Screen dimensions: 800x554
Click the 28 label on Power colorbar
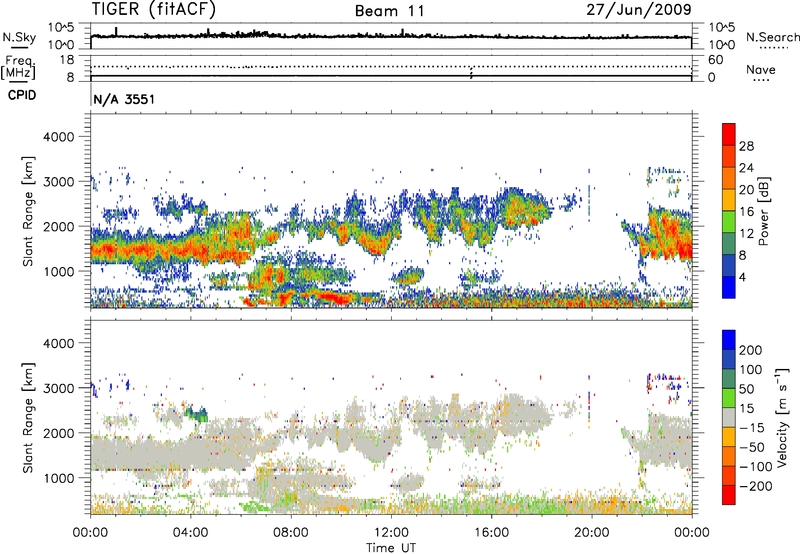pos(746,146)
